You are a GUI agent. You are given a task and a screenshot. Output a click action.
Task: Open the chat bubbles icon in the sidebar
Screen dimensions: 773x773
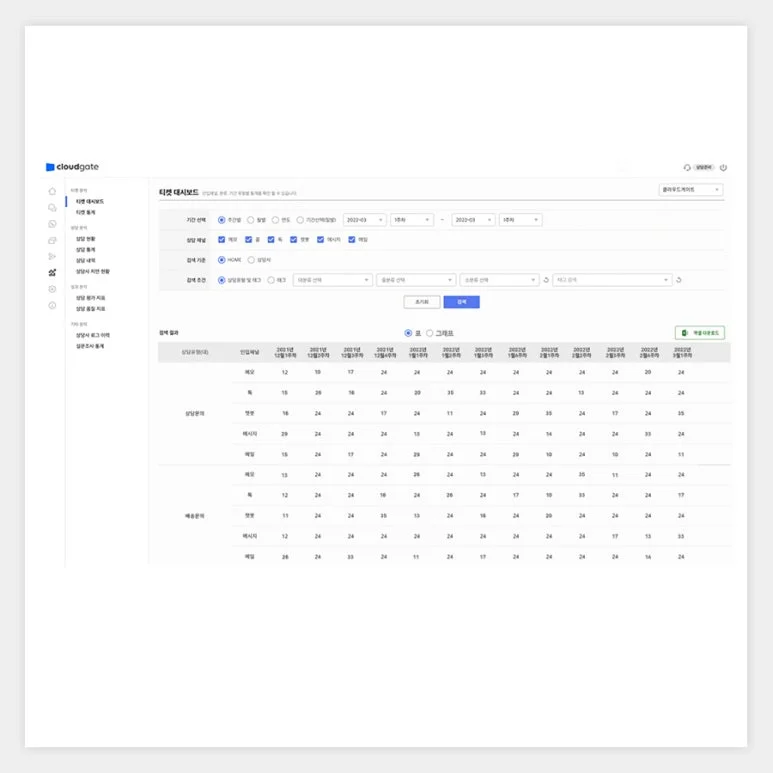click(x=52, y=208)
